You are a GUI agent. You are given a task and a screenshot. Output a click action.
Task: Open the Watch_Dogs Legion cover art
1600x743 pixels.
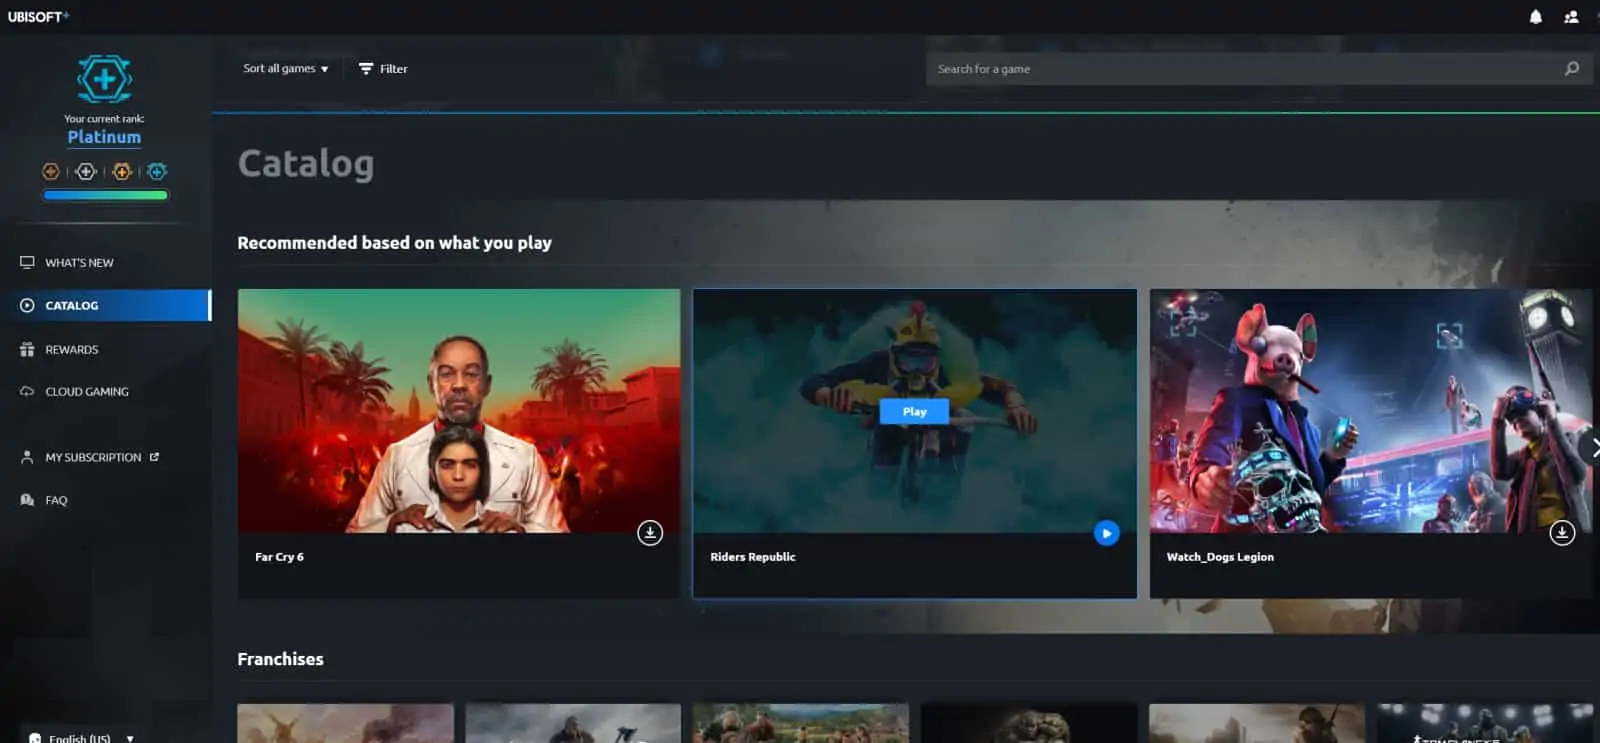(x=1370, y=411)
